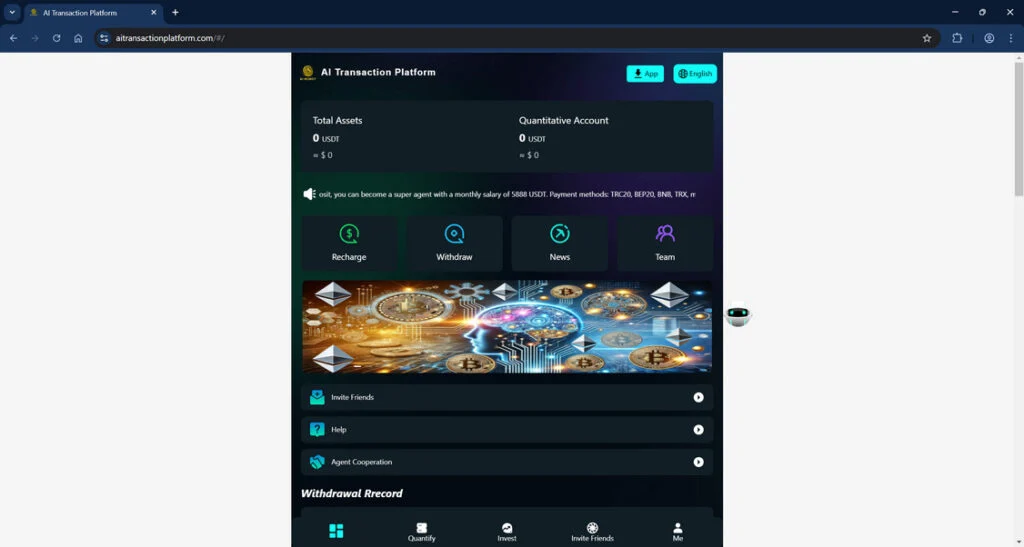Click the scrollbar down arrow
Image resolution: width=1024 pixels, height=547 pixels.
coord(1019,542)
